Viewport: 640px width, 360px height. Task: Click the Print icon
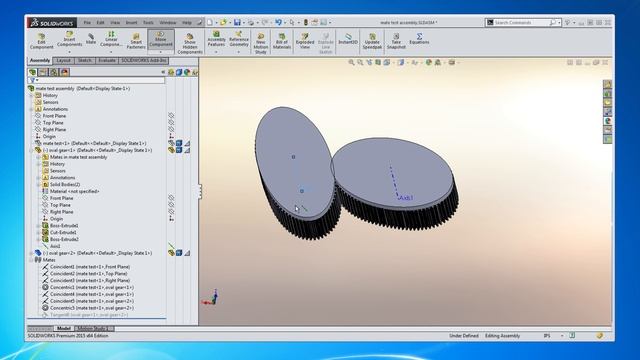251,22
